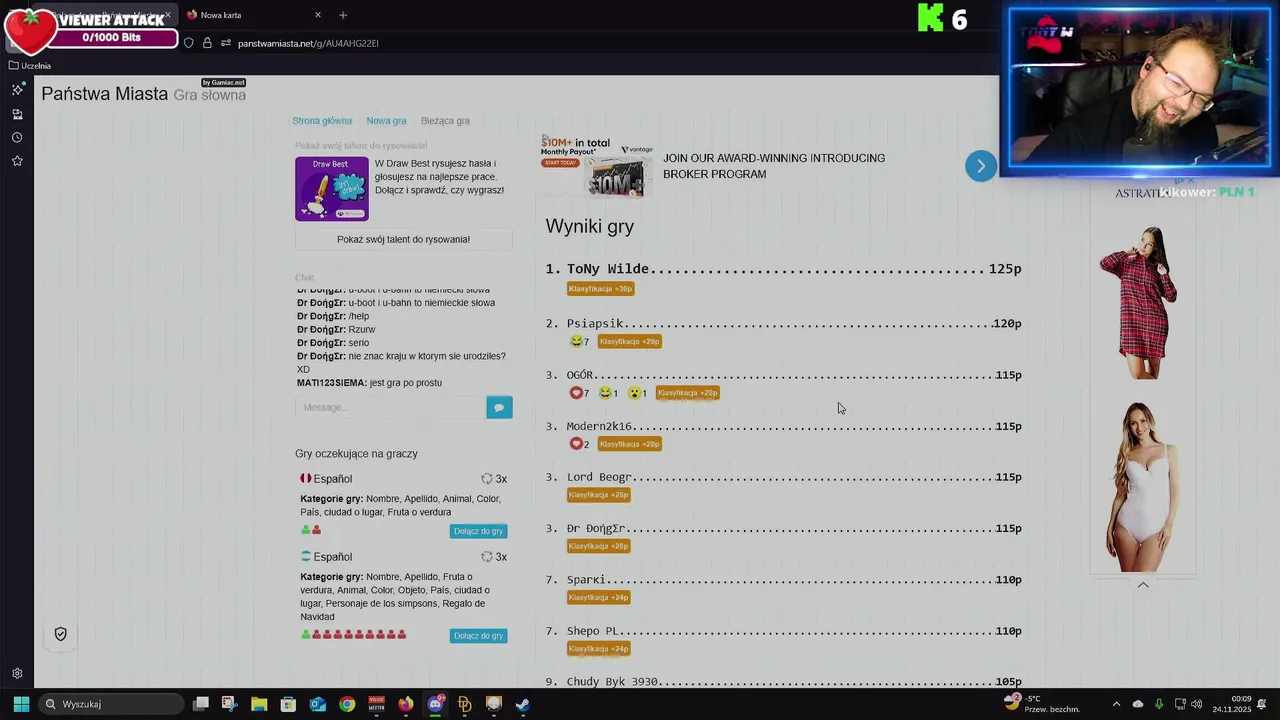
Task: Show hidden system tray icons chevron
Action: click(x=1117, y=704)
